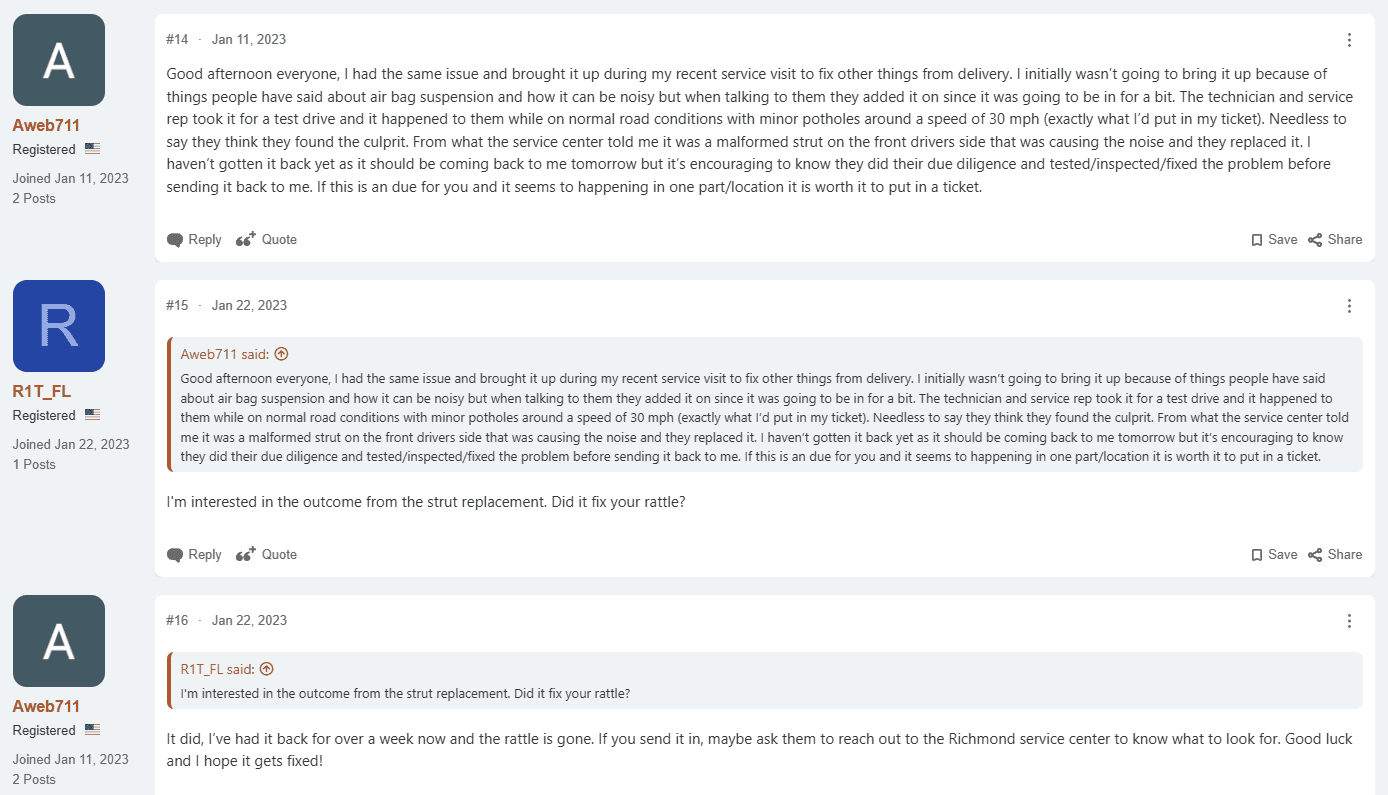Viewport: 1388px width, 795px height.
Task: Jump to the quoted Aweb711 post via the arrow icon
Action: (x=281, y=354)
